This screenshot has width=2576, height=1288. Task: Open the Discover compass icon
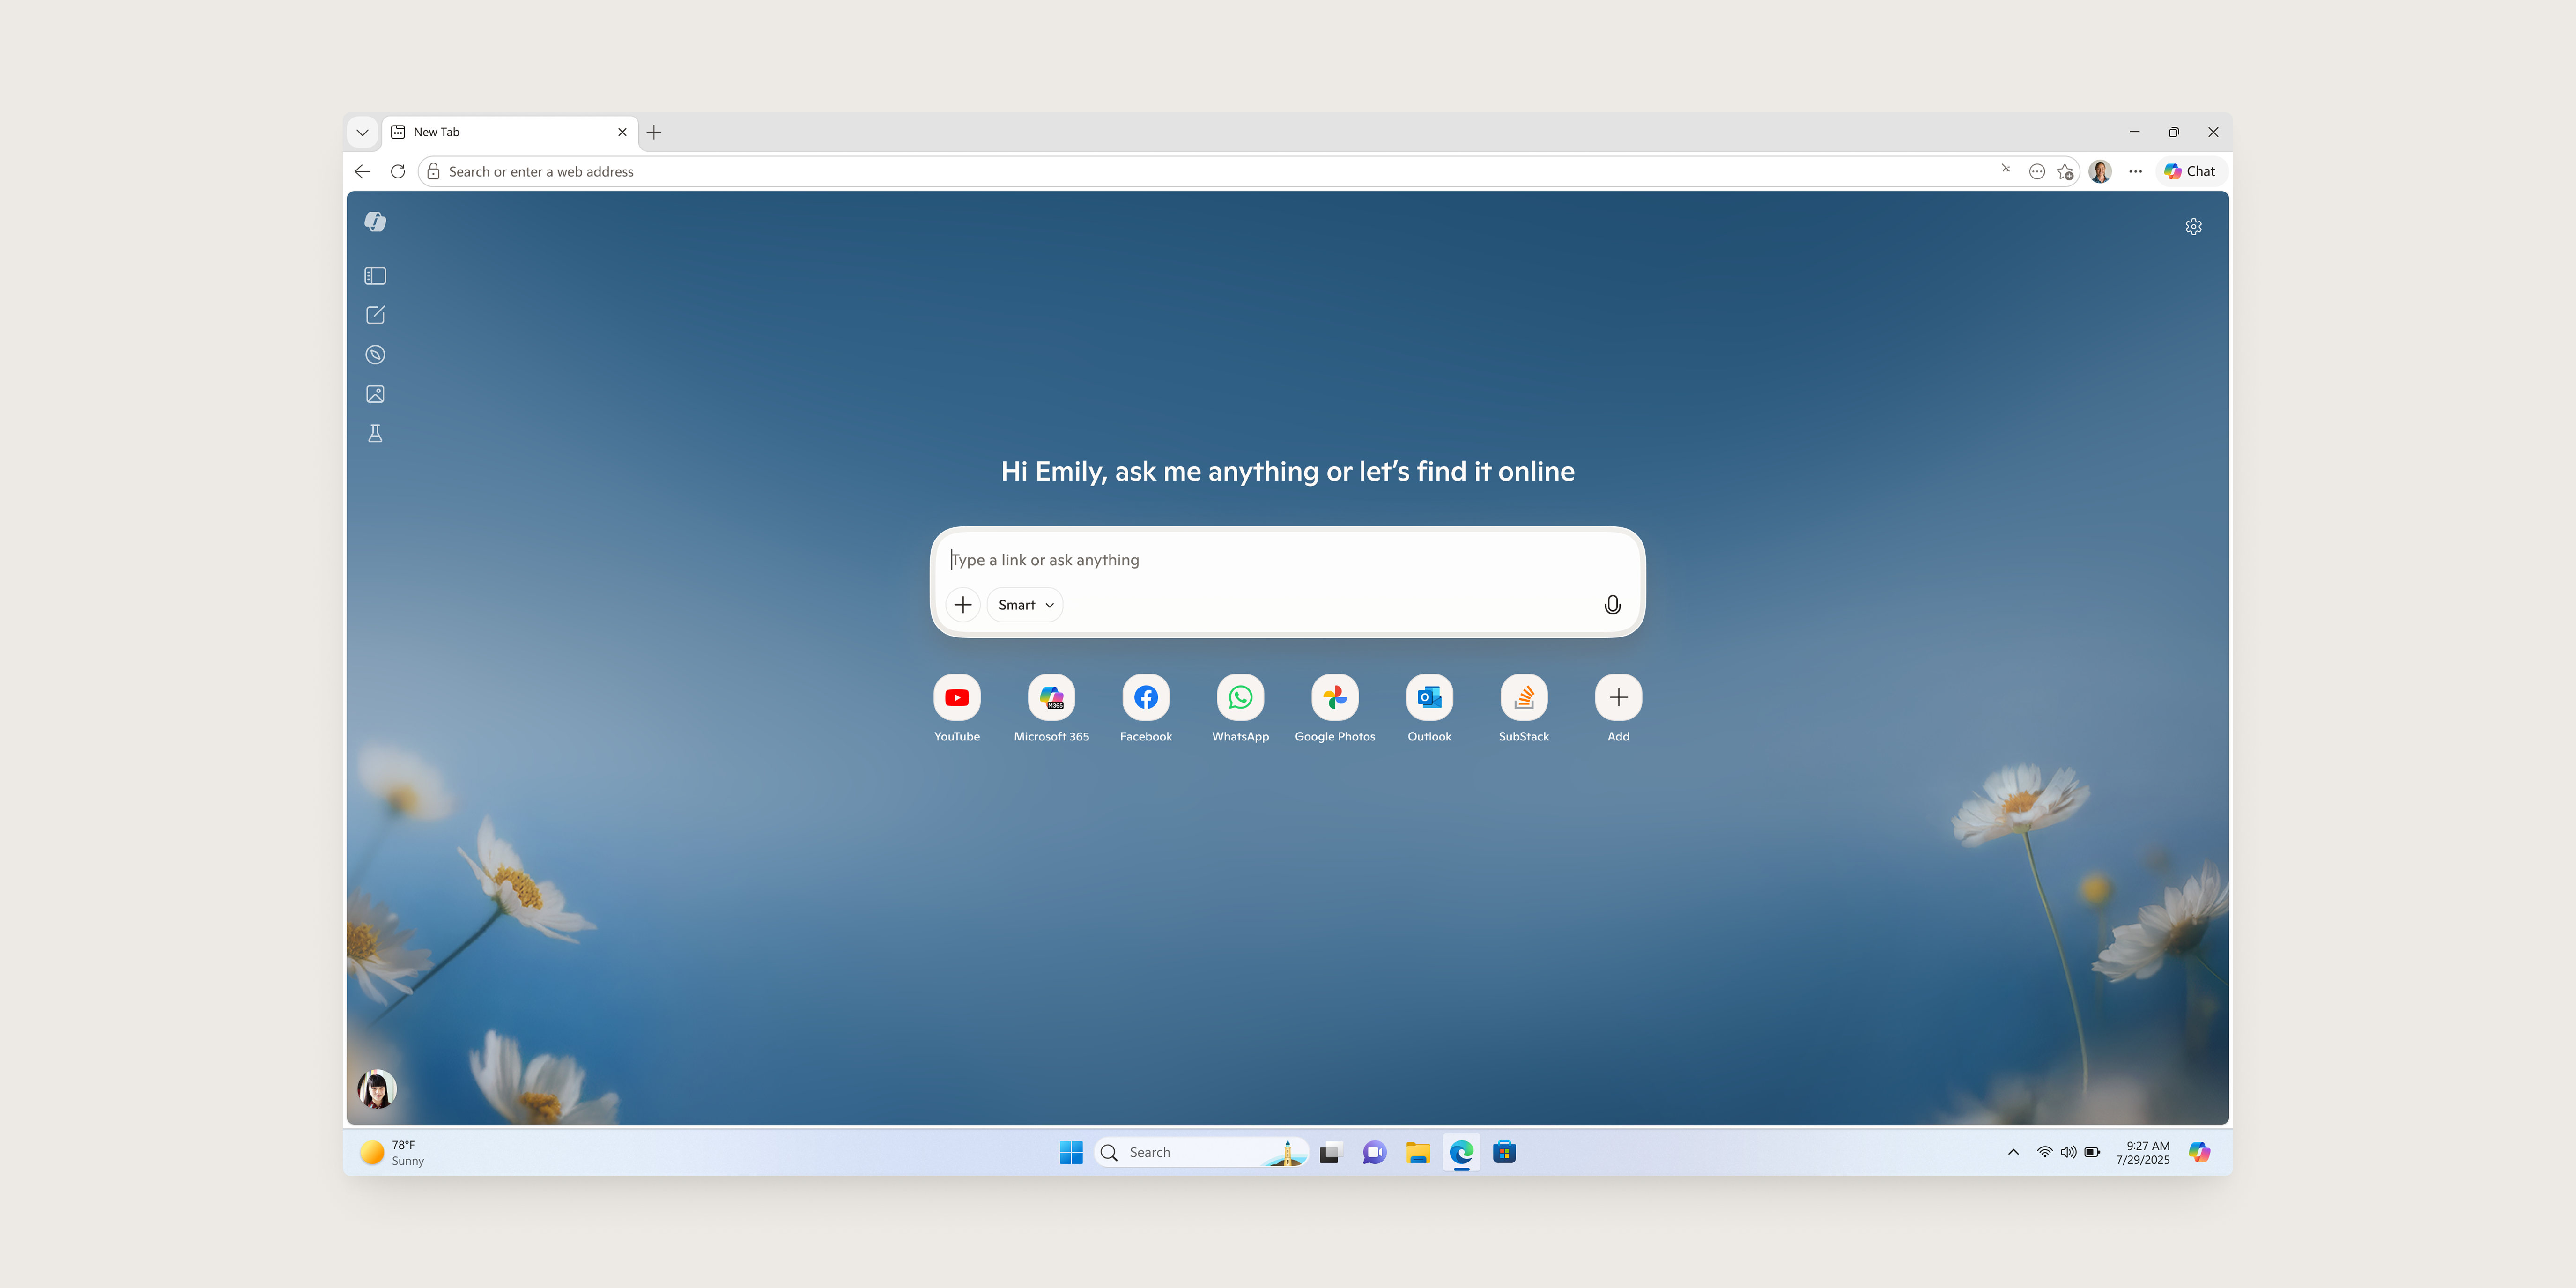pos(375,354)
